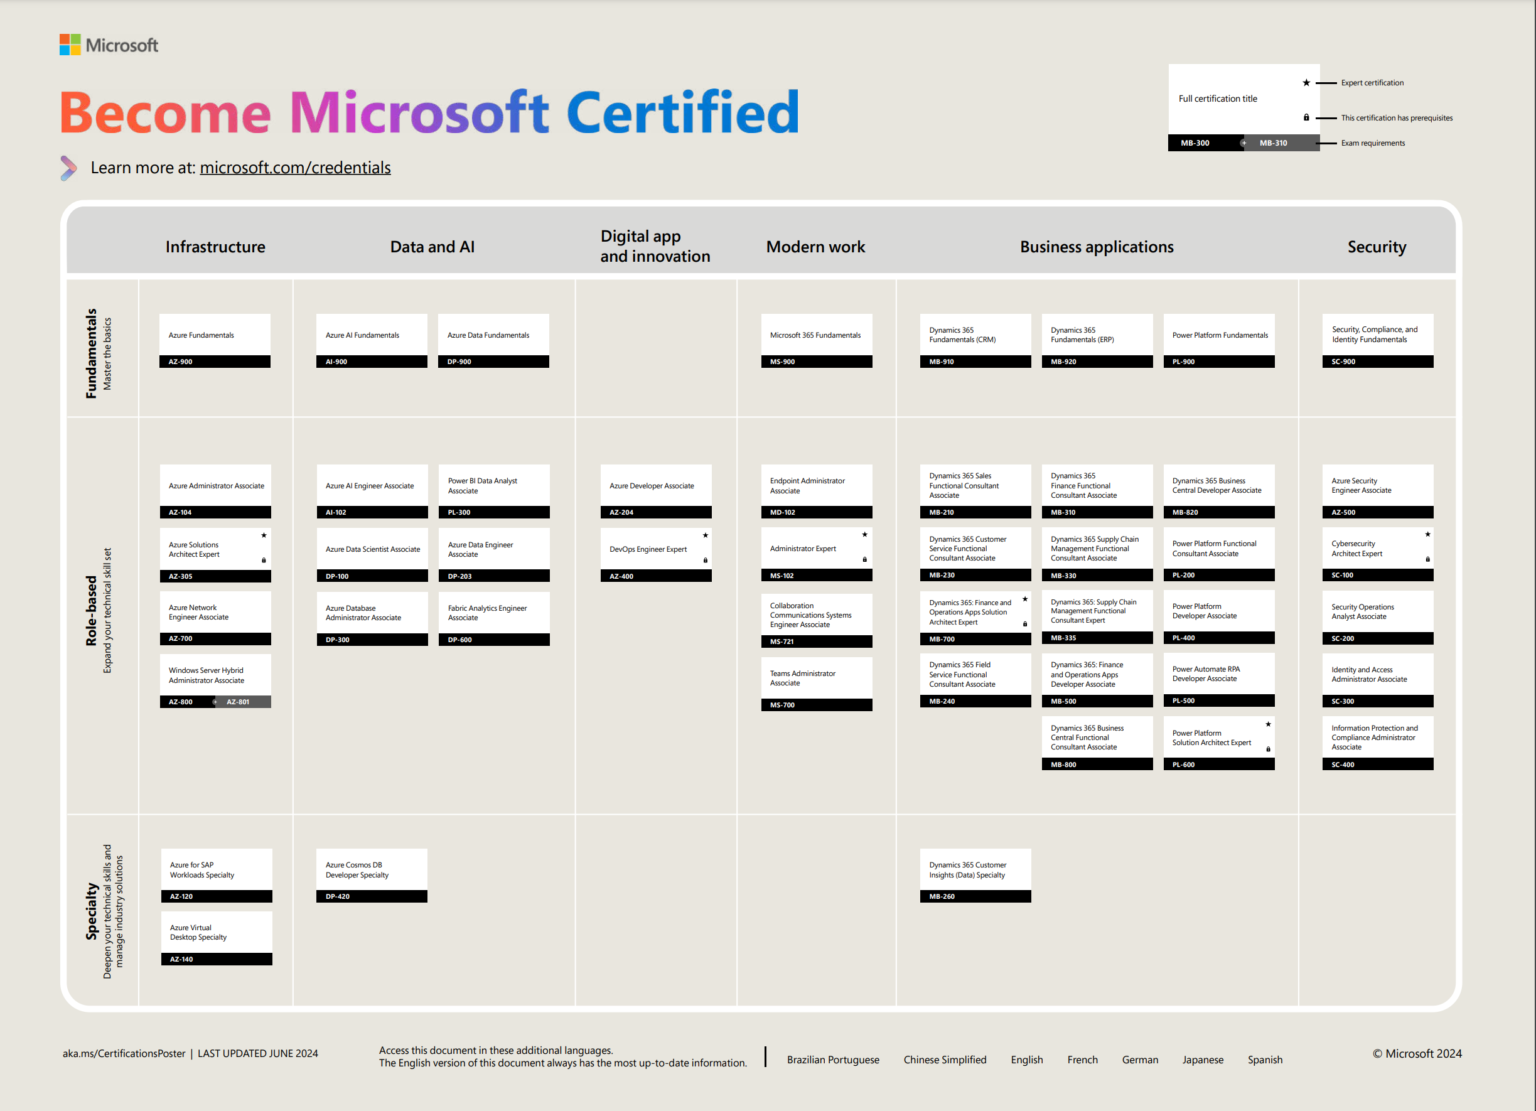Click the MB-300 exam requirements bar in the legend
1536x1111 pixels.
point(1197,142)
